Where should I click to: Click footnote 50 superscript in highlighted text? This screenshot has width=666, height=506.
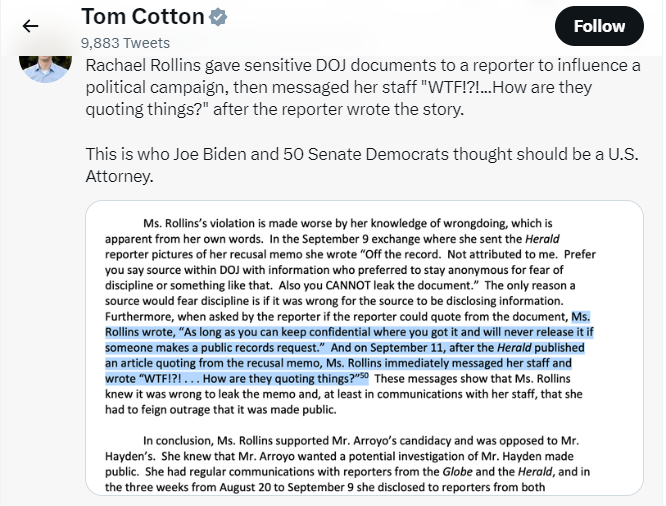click(x=364, y=376)
